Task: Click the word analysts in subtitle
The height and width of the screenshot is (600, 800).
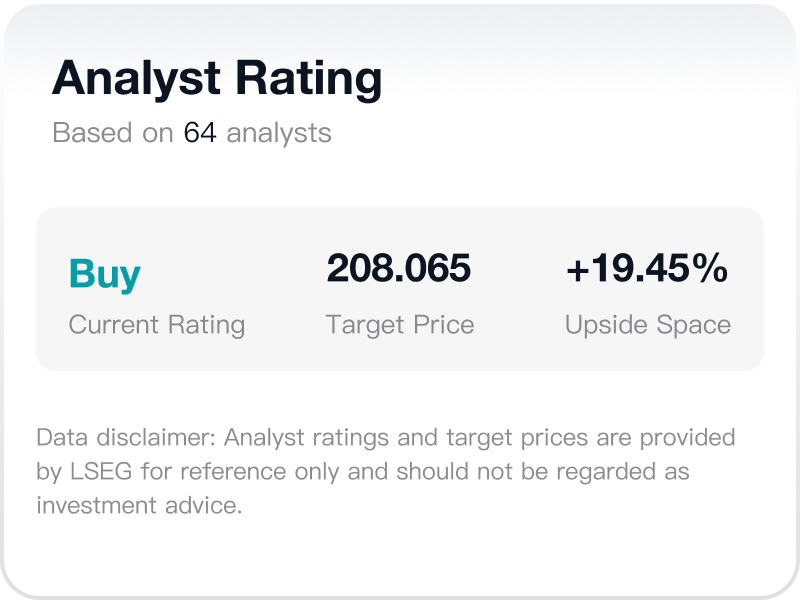Action: [279, 134]
